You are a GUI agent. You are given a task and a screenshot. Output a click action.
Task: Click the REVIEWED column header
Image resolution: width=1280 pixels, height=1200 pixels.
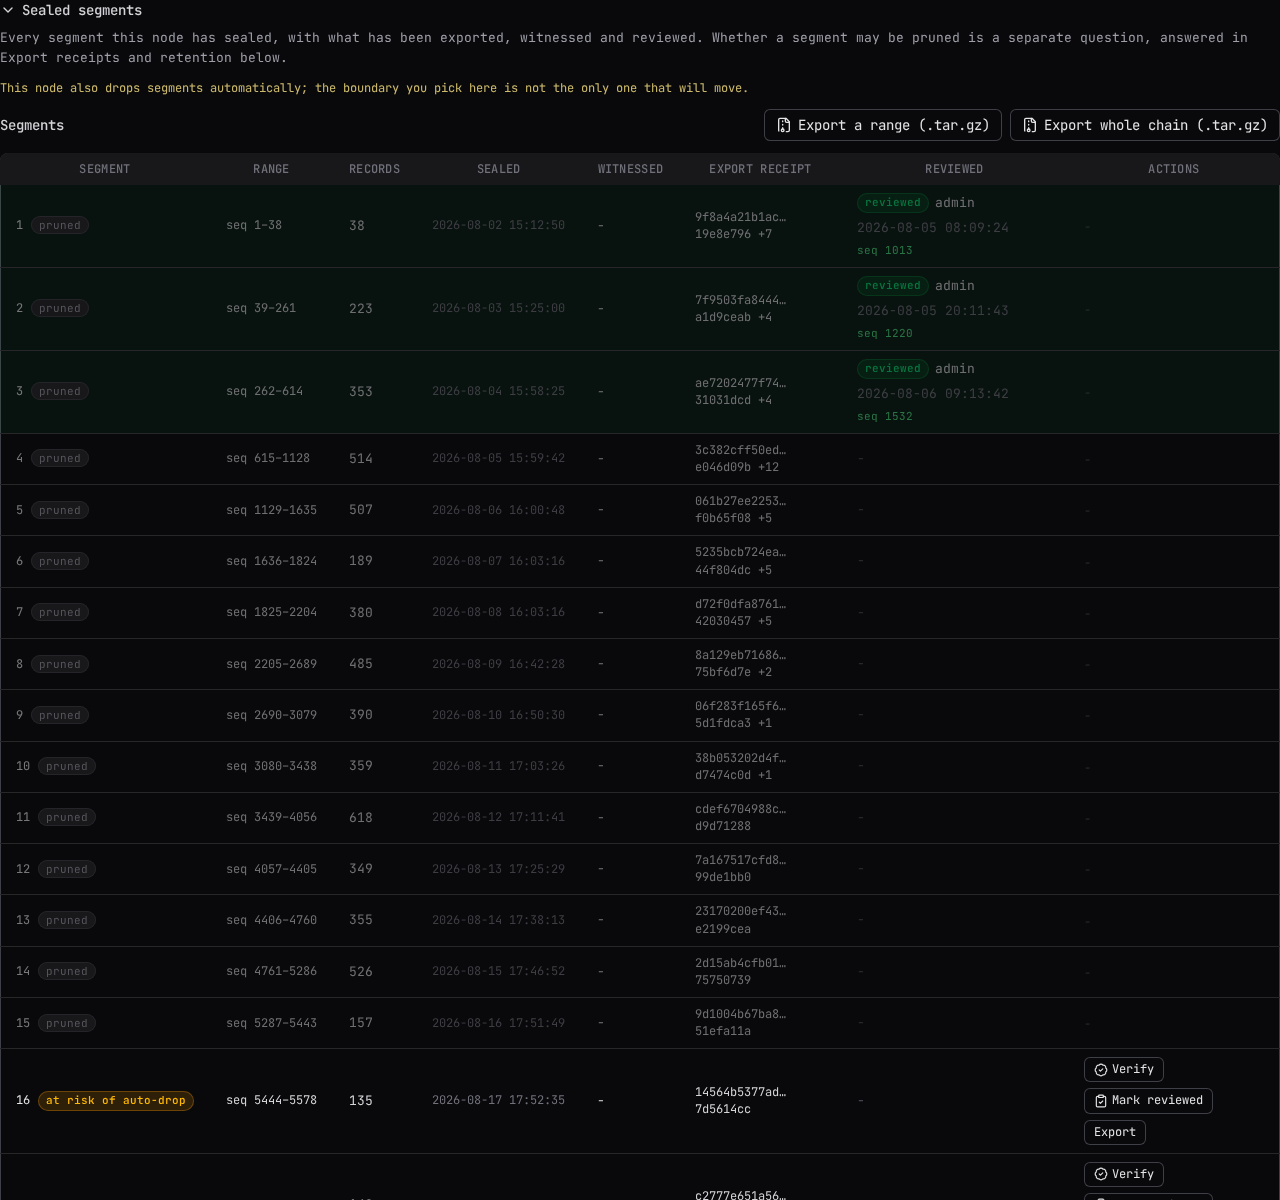(954, 169)
